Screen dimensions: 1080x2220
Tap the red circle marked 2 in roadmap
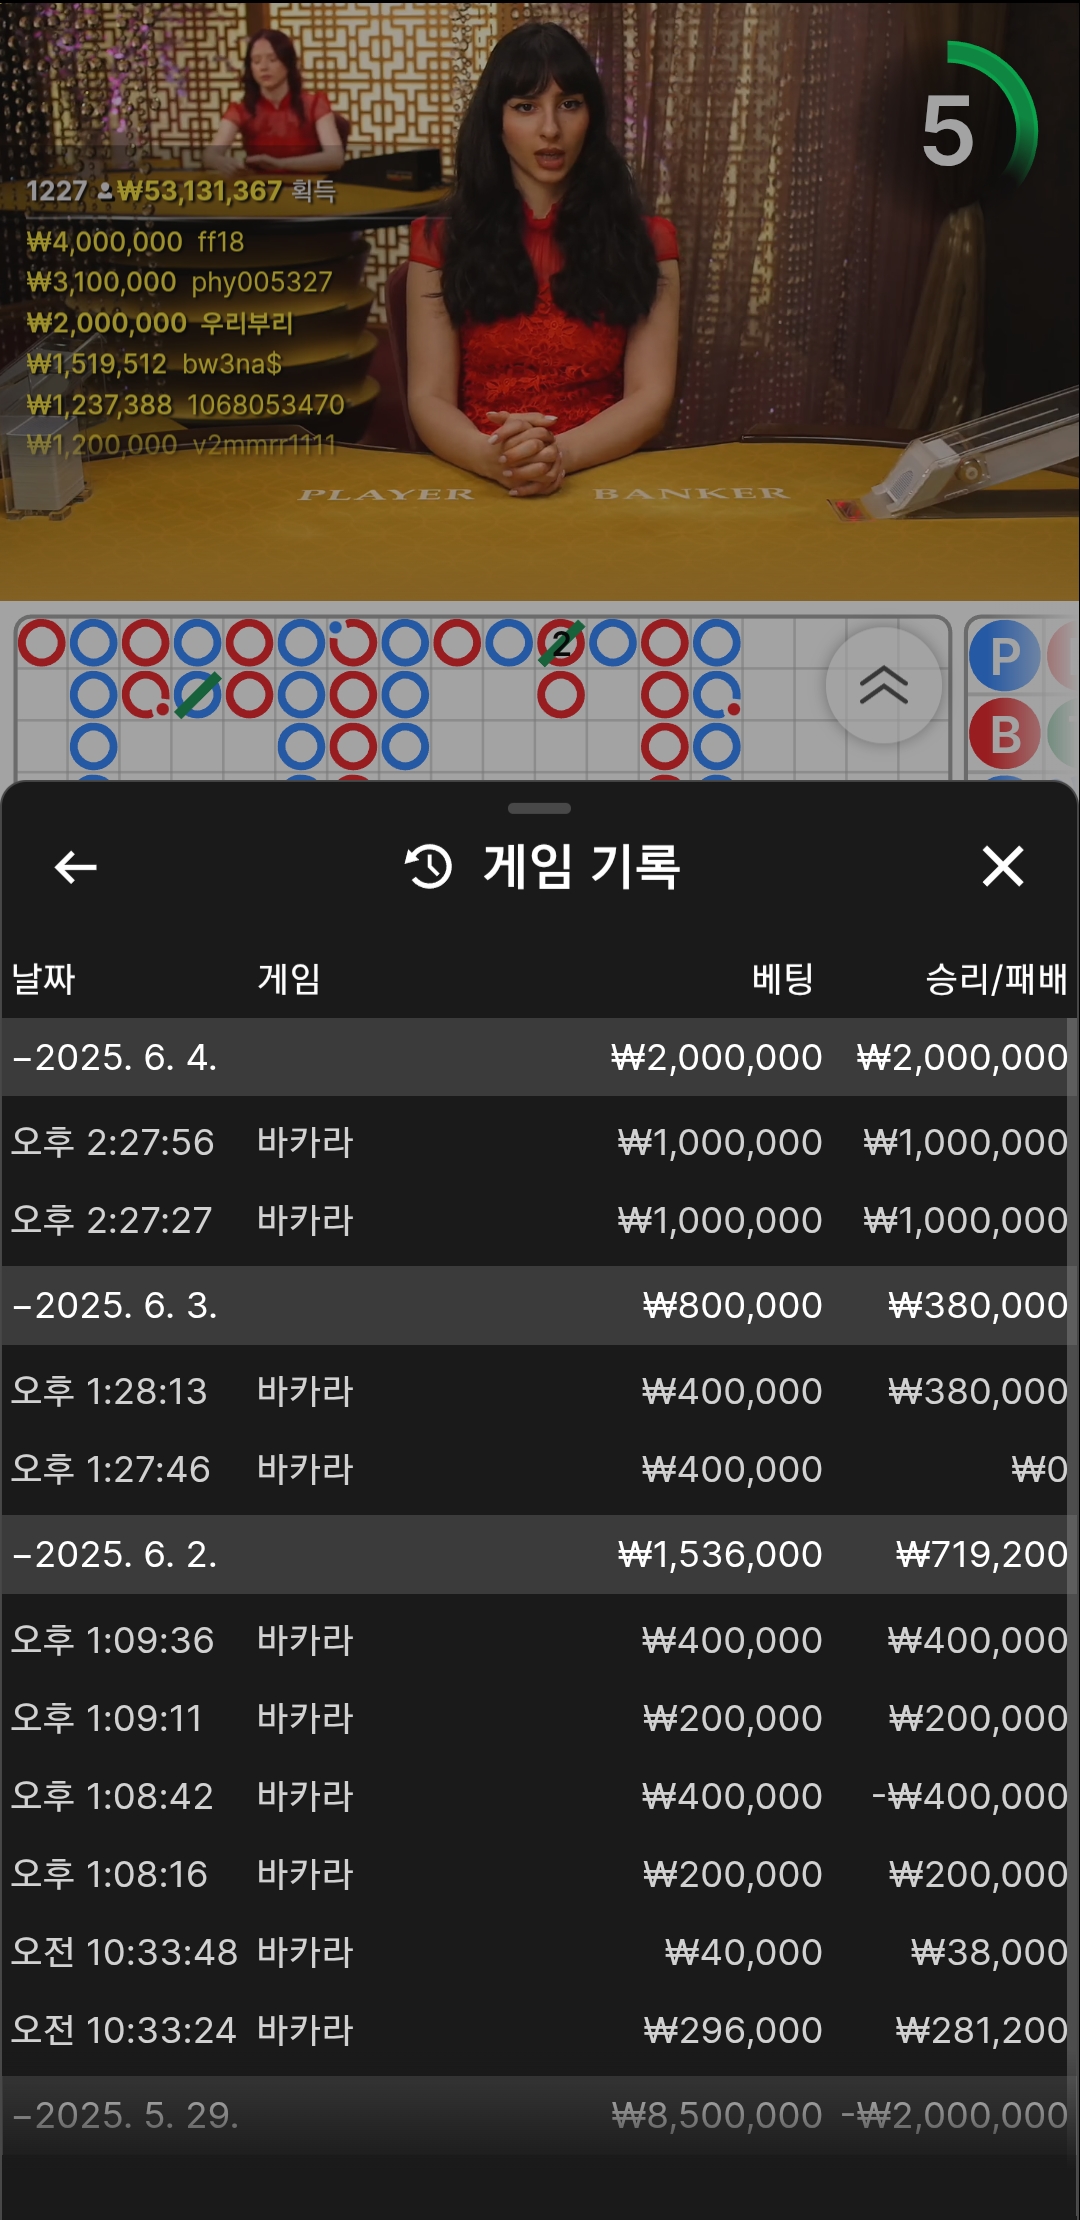pos(561,643)
